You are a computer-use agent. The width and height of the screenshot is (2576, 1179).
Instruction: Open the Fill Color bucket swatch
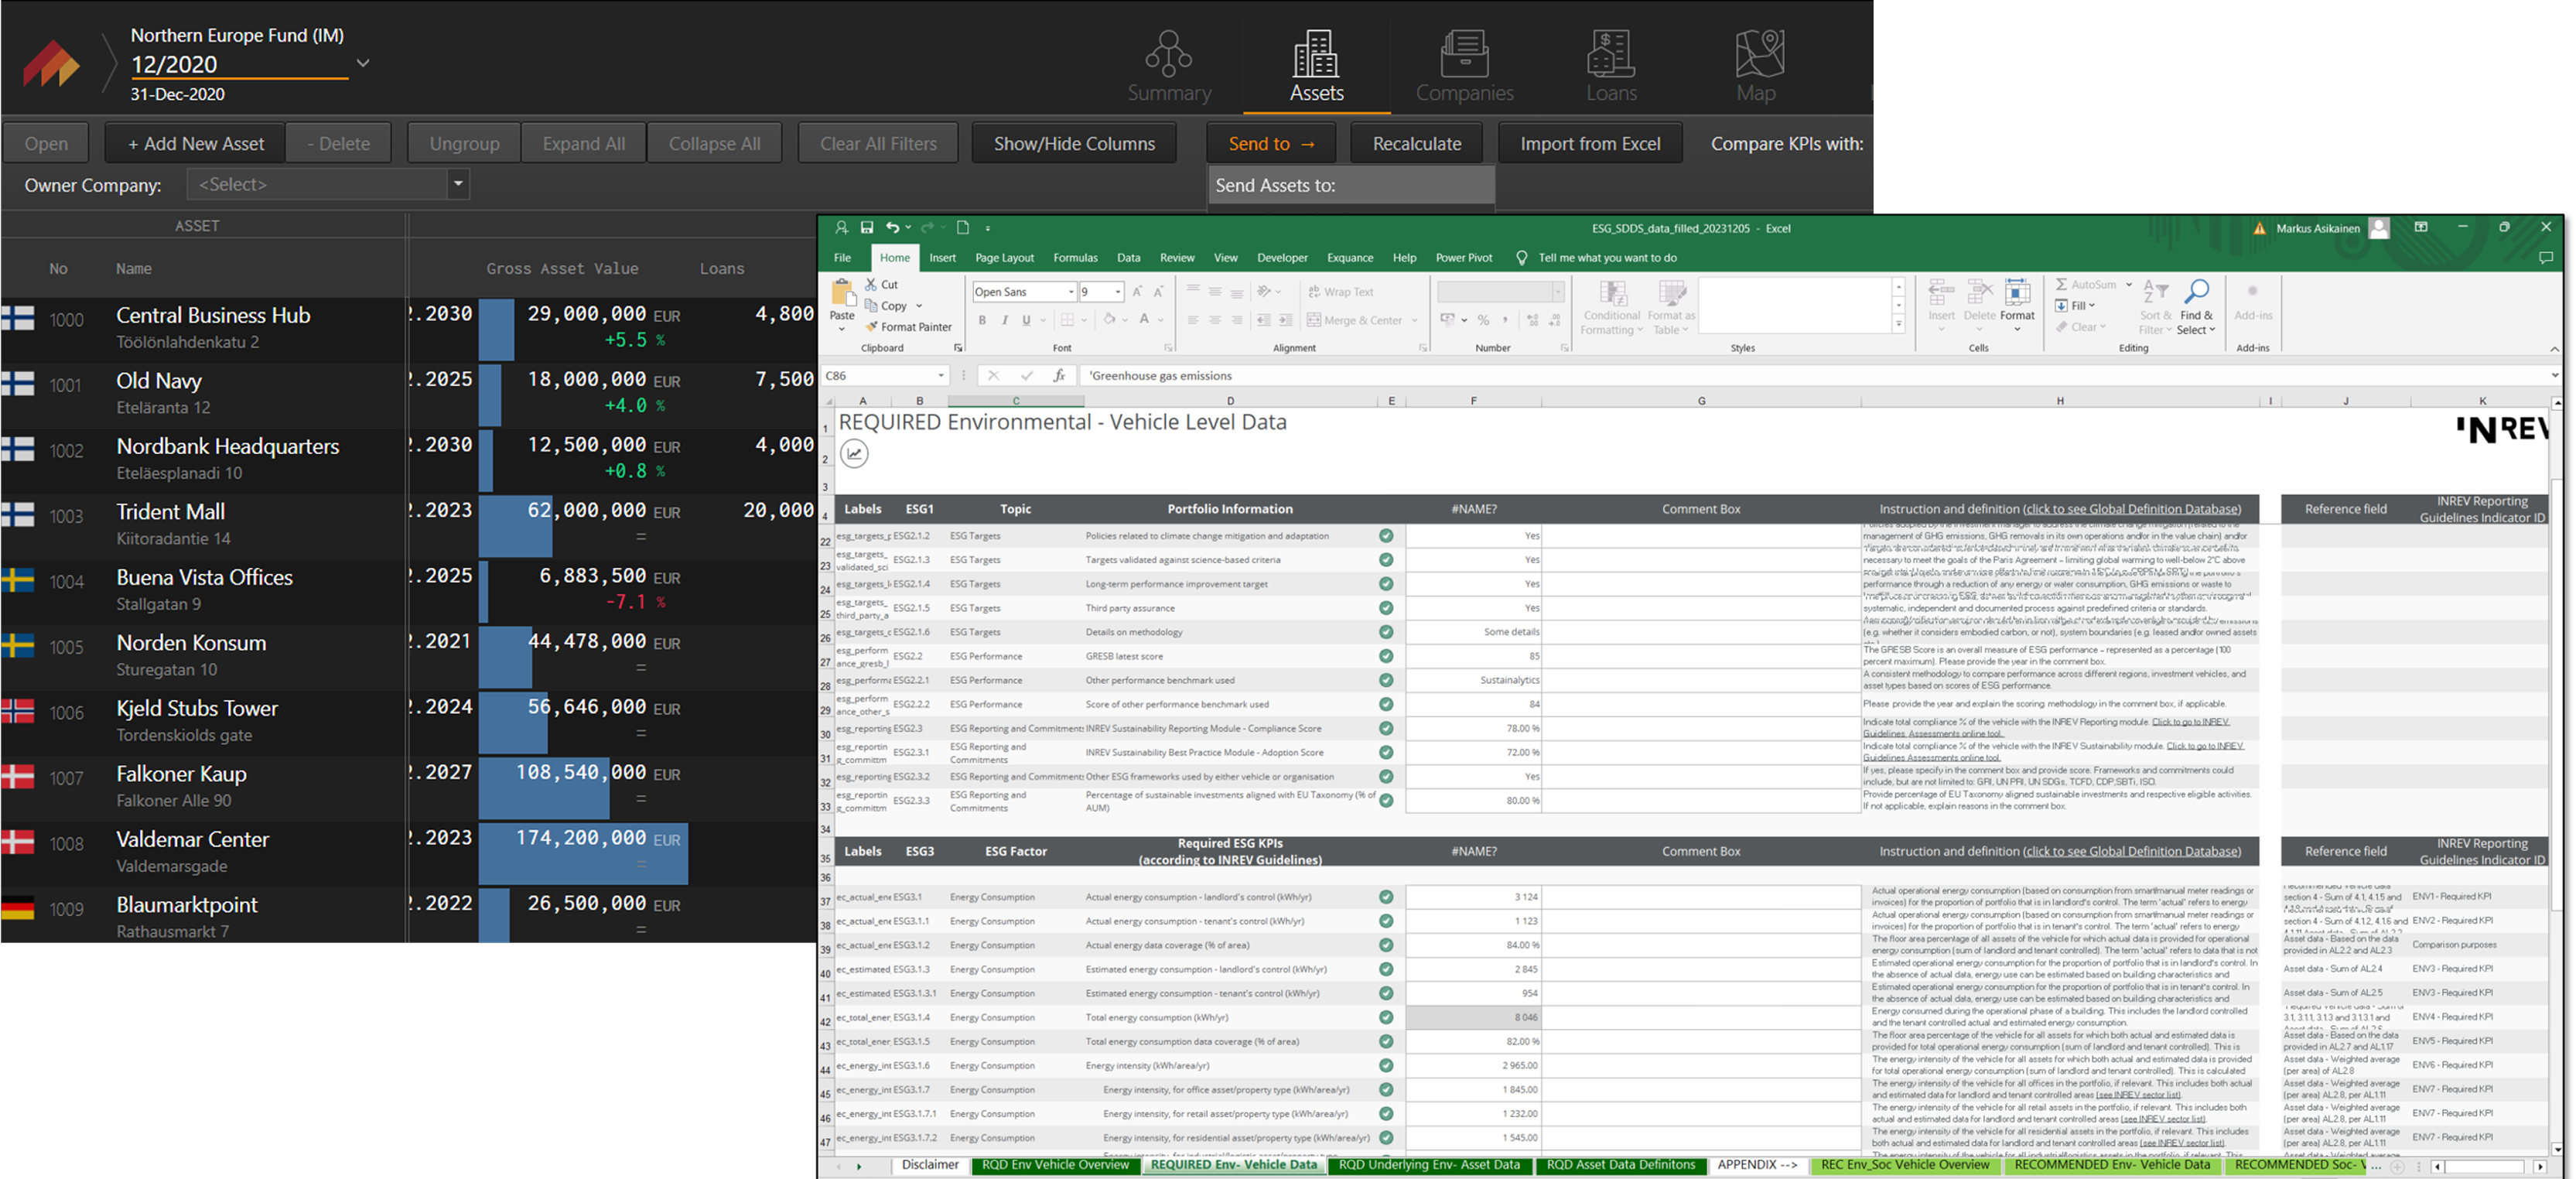pos(1109,320)
